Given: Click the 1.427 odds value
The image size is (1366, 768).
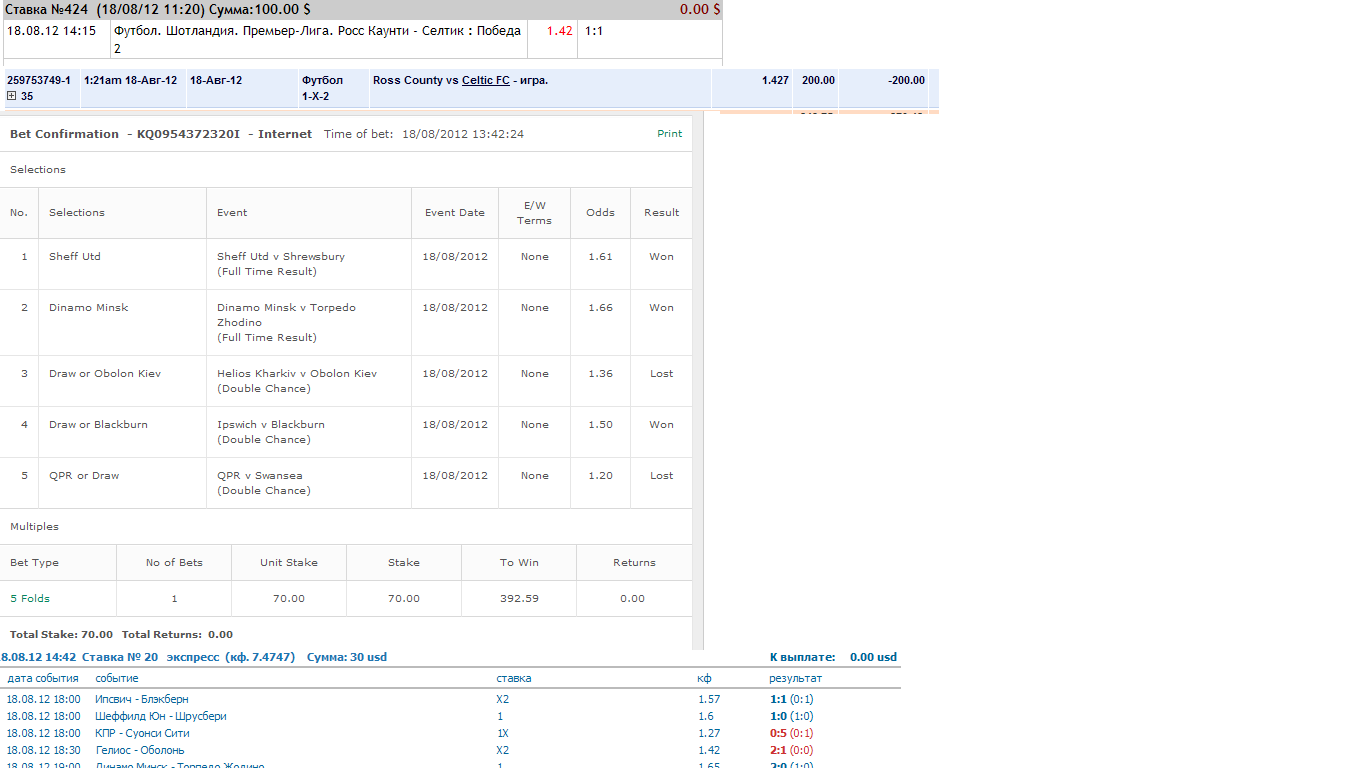Looking at the screenshot, I should pyautogui.click(x=775, y=80).
